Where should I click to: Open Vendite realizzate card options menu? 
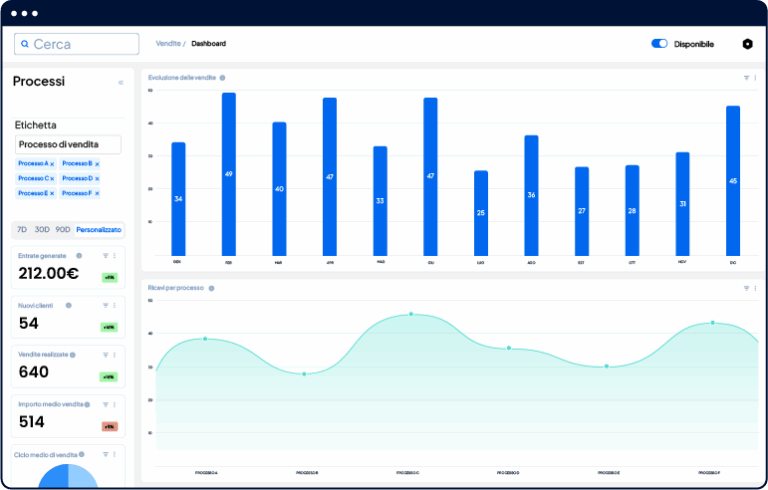pyautogui.click(x=115, y=355)
